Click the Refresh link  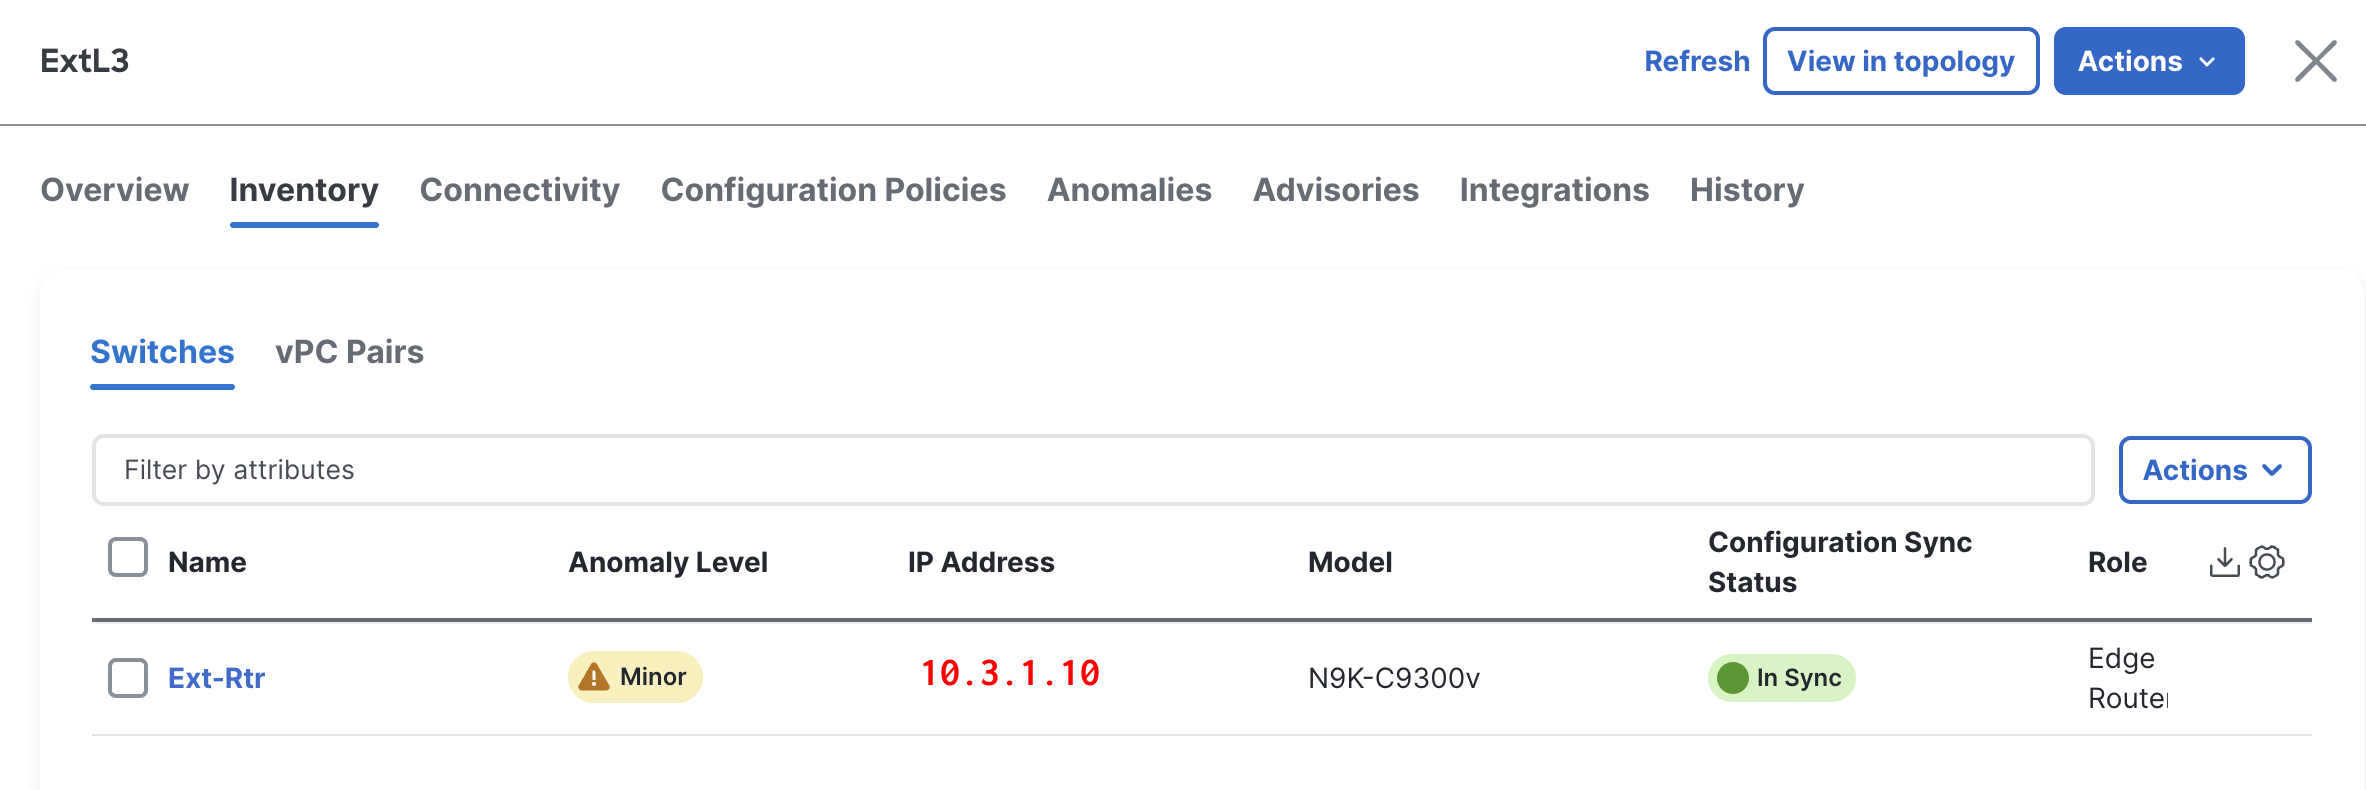[1696, 61]
